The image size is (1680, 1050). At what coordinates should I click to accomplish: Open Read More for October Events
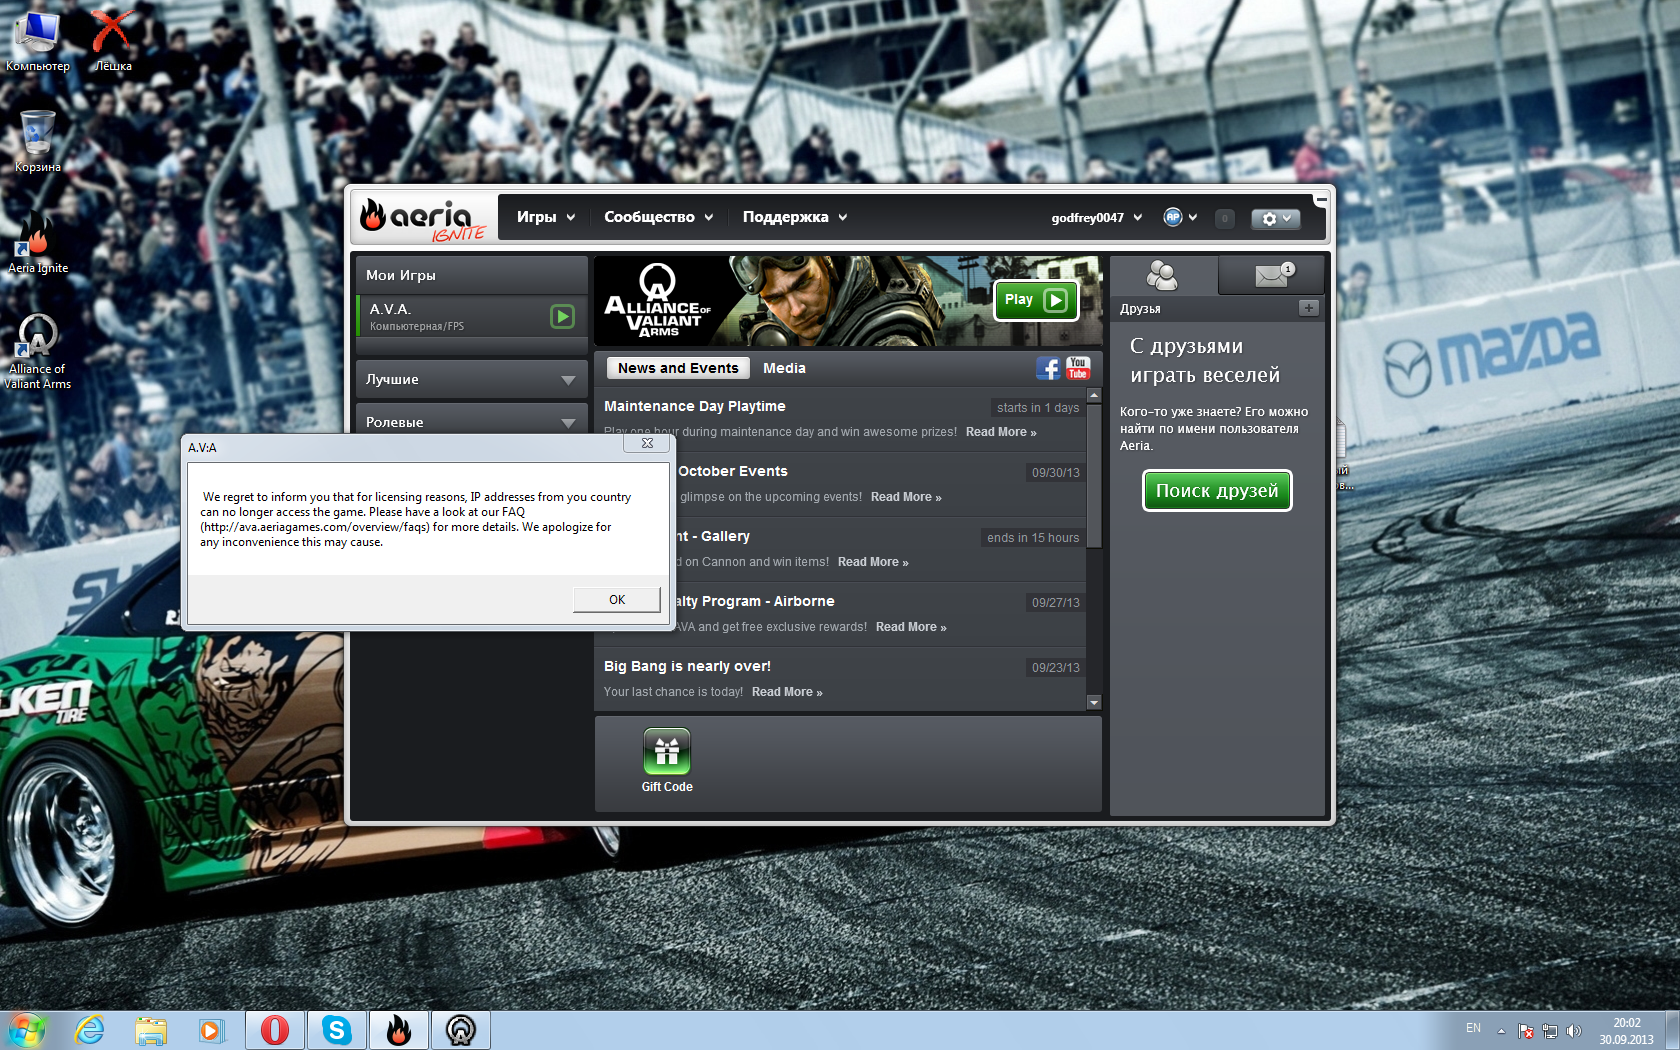click(x=906, y=497)
